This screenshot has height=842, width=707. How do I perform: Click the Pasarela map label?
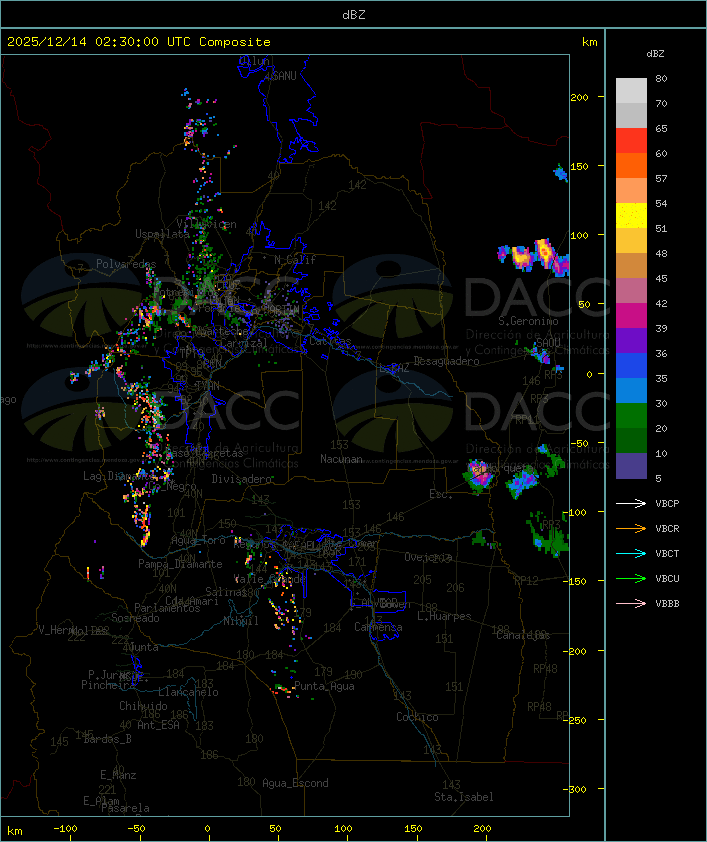125,808
